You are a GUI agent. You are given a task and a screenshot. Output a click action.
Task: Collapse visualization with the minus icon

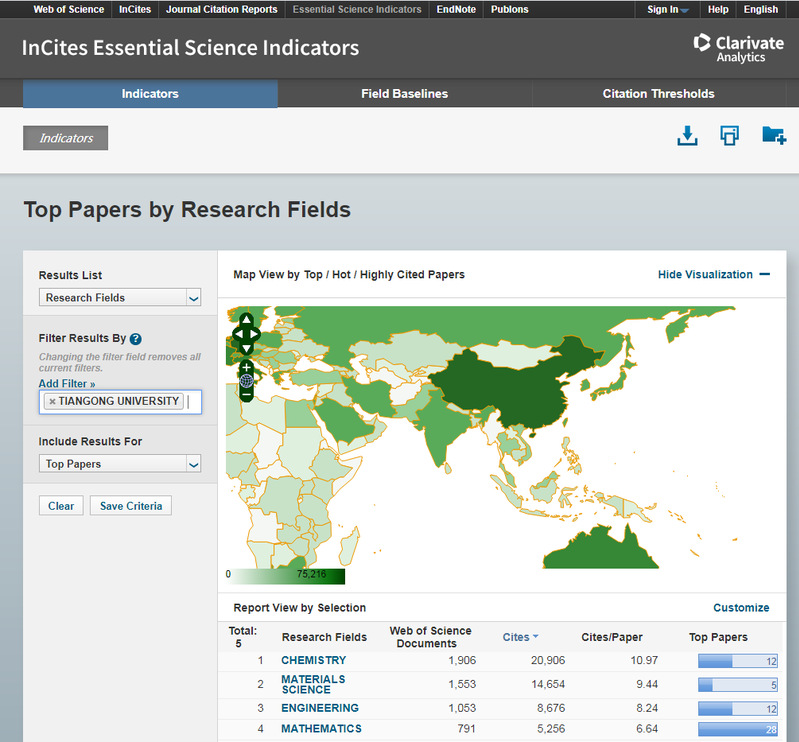764,274
